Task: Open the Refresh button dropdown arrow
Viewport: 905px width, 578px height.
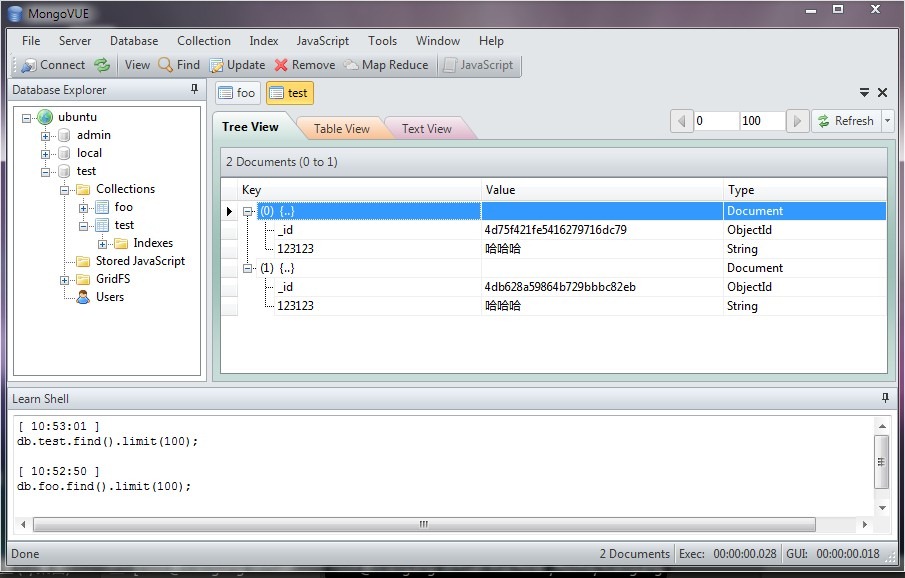Action: tap(888, 121)
